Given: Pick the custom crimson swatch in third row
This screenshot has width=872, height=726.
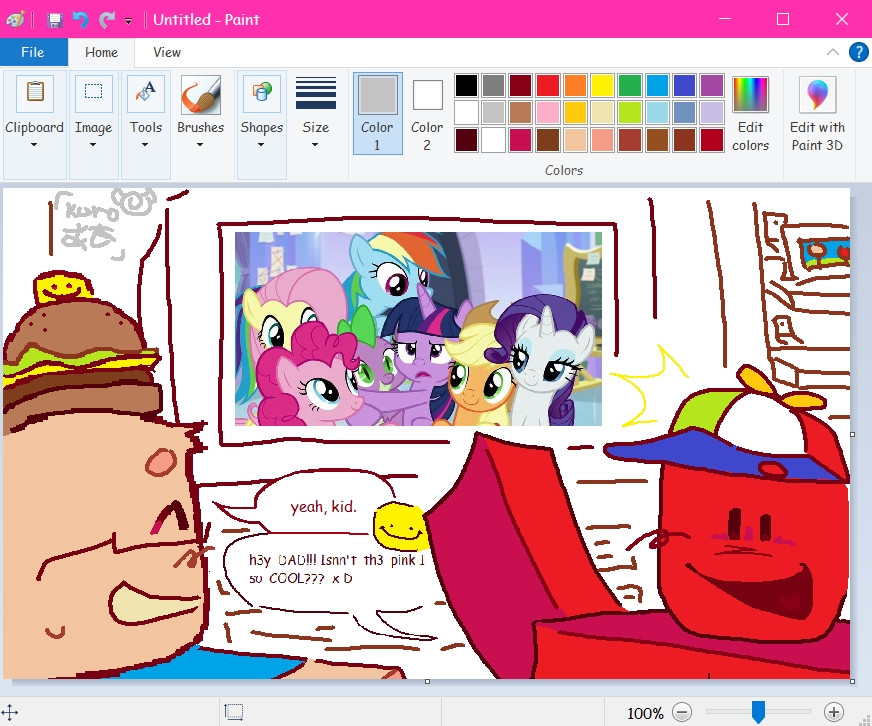Looking at the screenshot, I should coord(521,140).
